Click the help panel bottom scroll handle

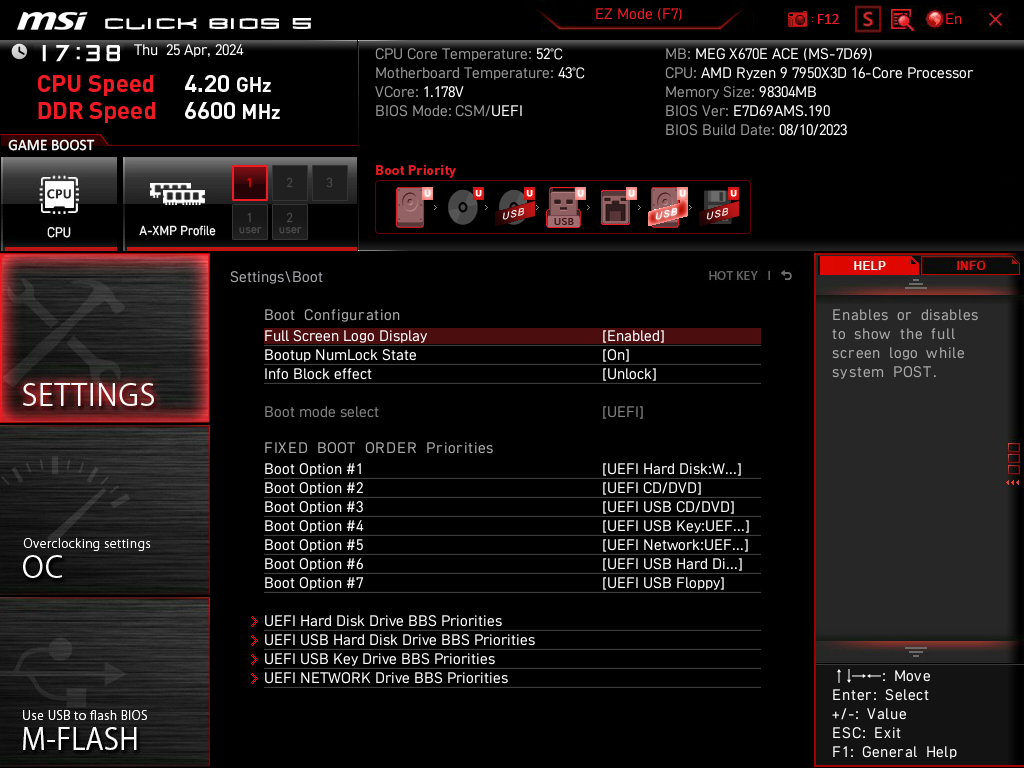pyautogui.click(x=916, y=652)
